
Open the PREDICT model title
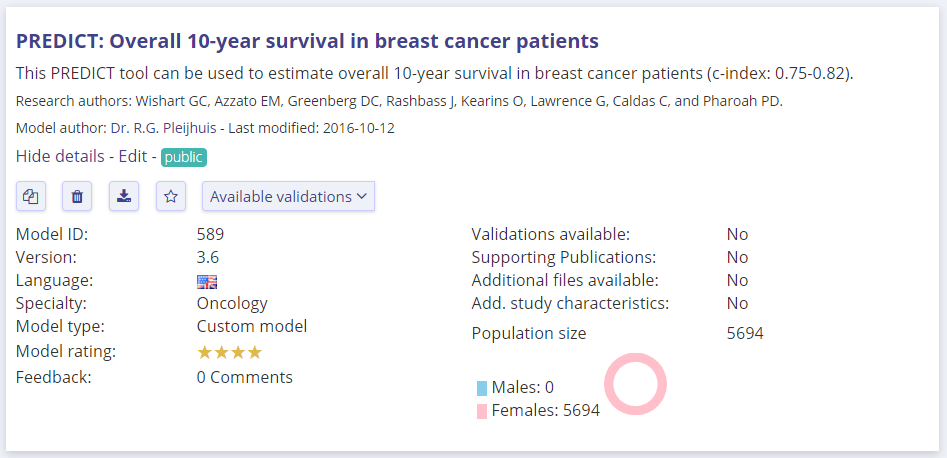coord(307,41)
